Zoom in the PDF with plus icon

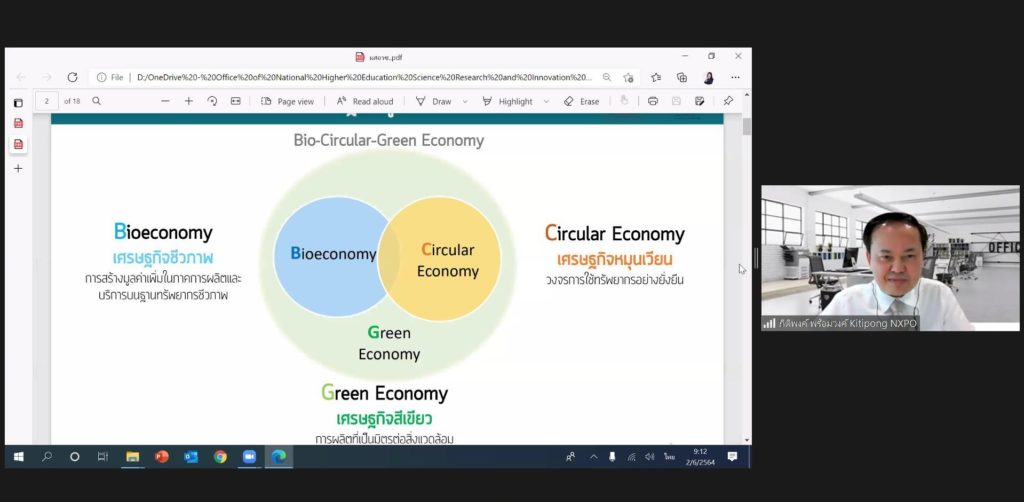[188, 101]
